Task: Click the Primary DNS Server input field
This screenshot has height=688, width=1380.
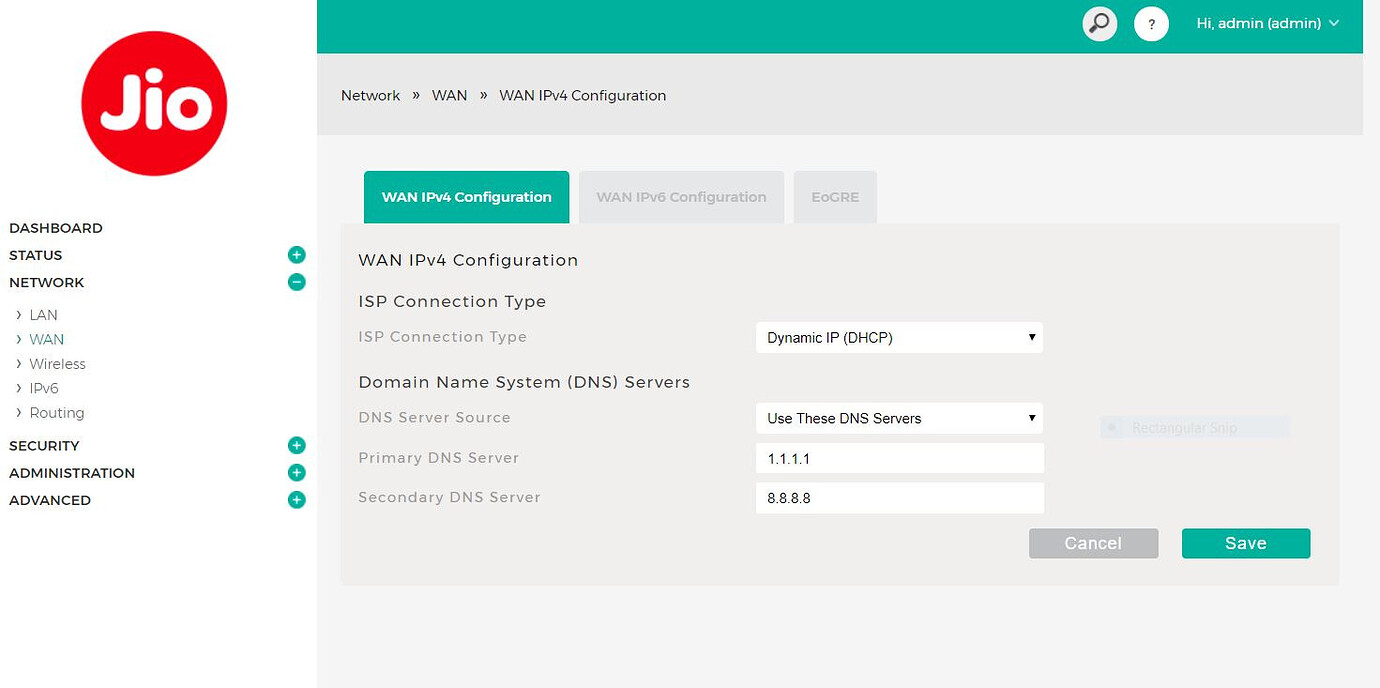Action: tap(898, 457)
